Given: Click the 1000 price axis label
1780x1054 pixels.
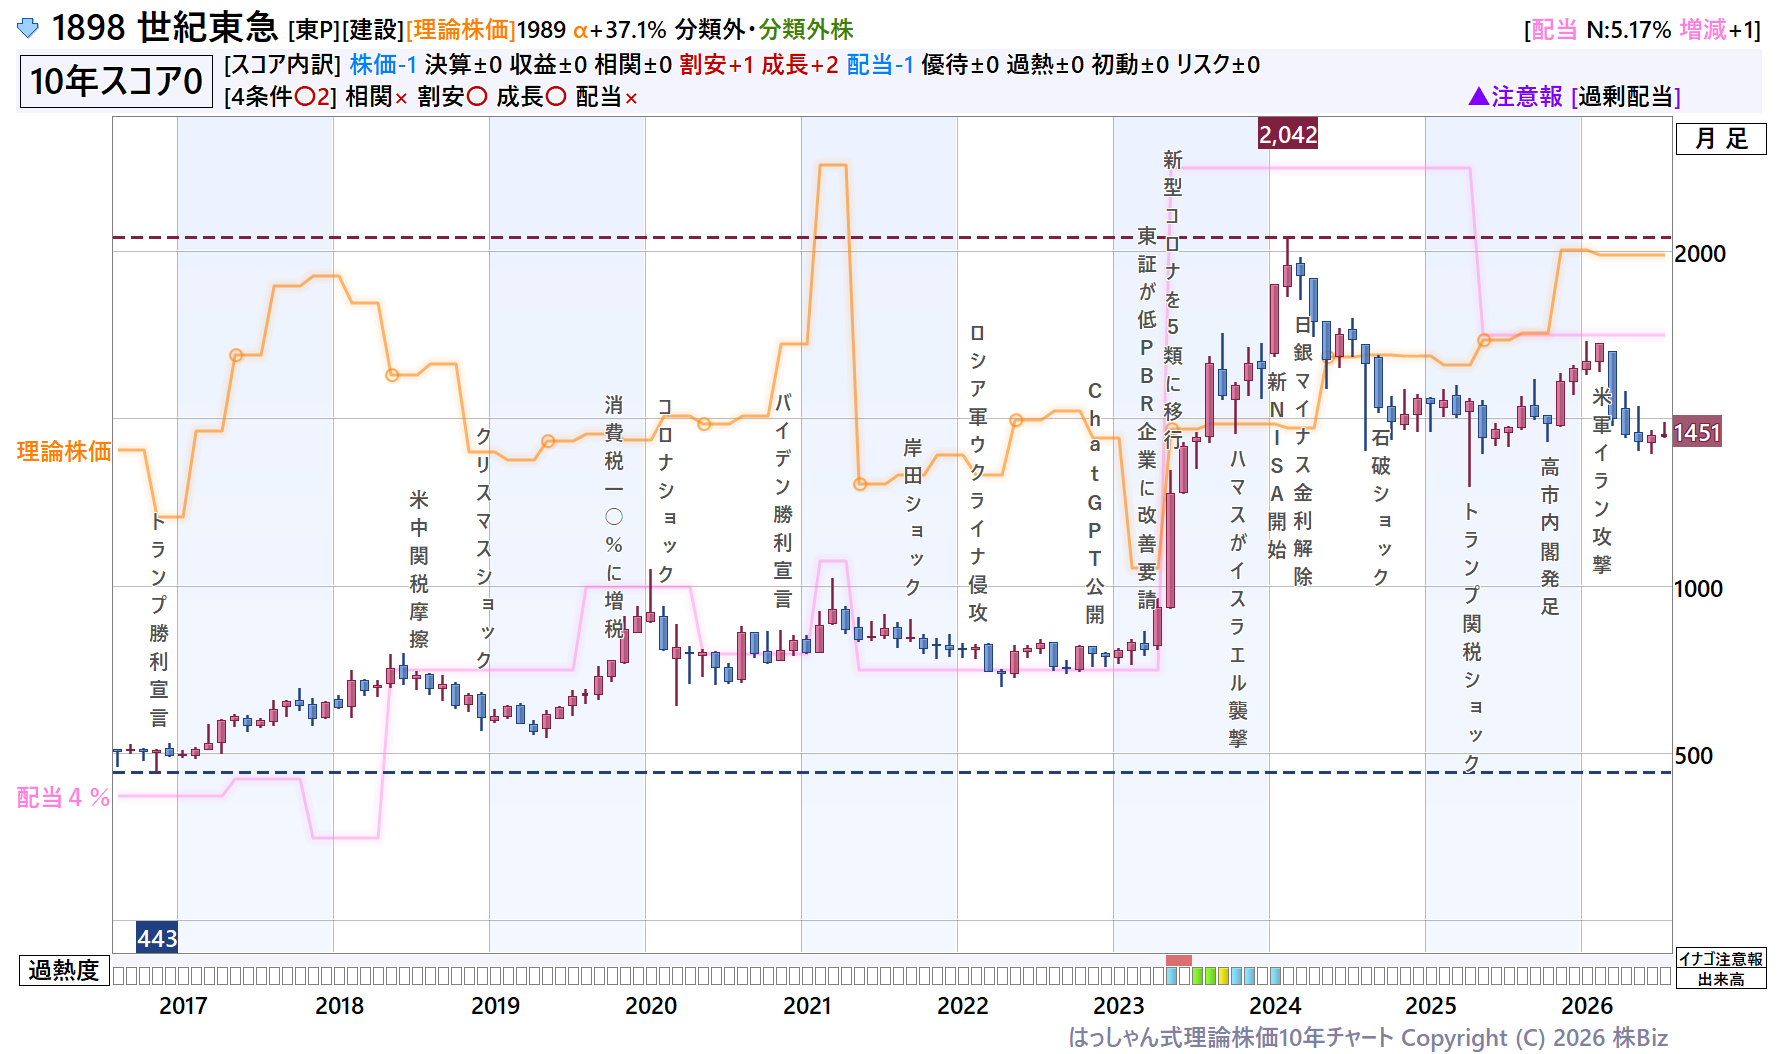Looking at the screenshot, I should [x=1698, y=589].
